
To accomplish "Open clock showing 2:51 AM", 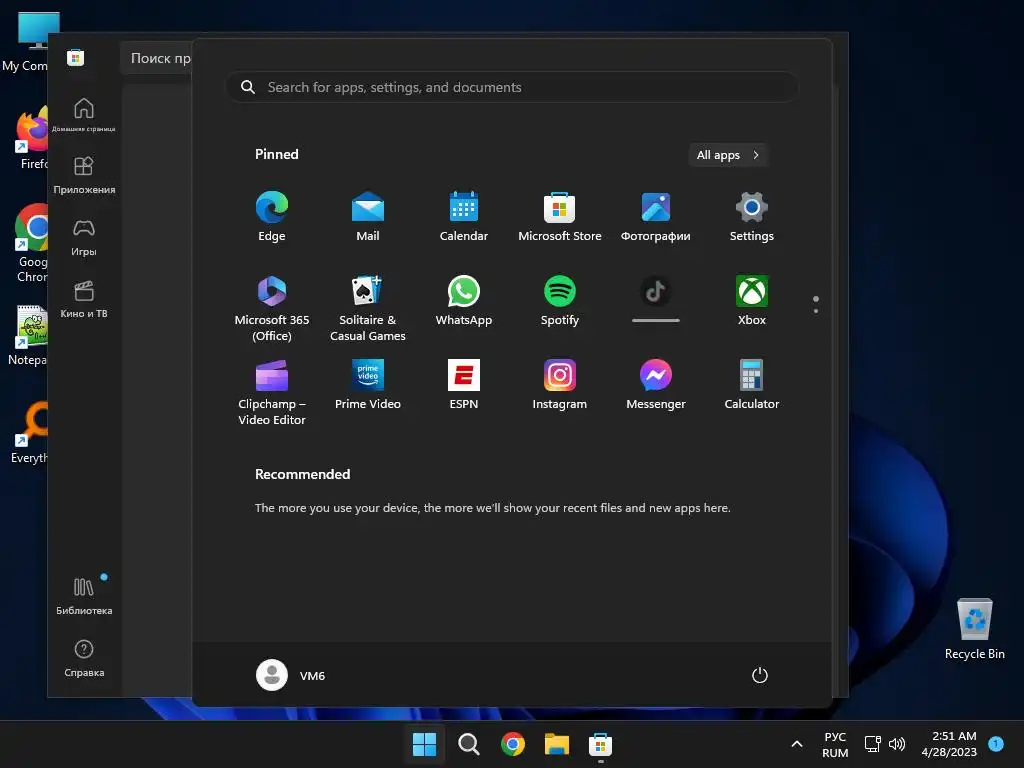I will coord(949,744).
